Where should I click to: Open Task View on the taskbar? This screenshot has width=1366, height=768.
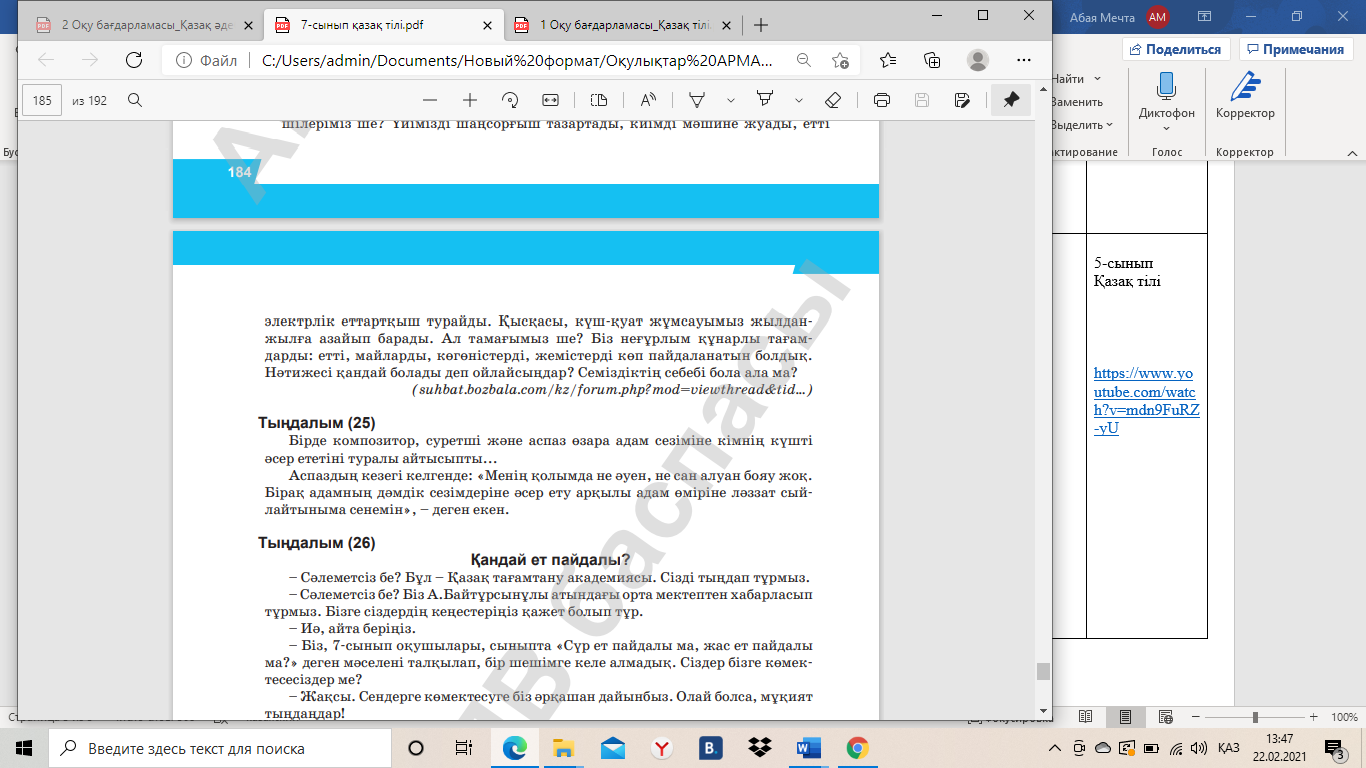(x=464, y=748)
